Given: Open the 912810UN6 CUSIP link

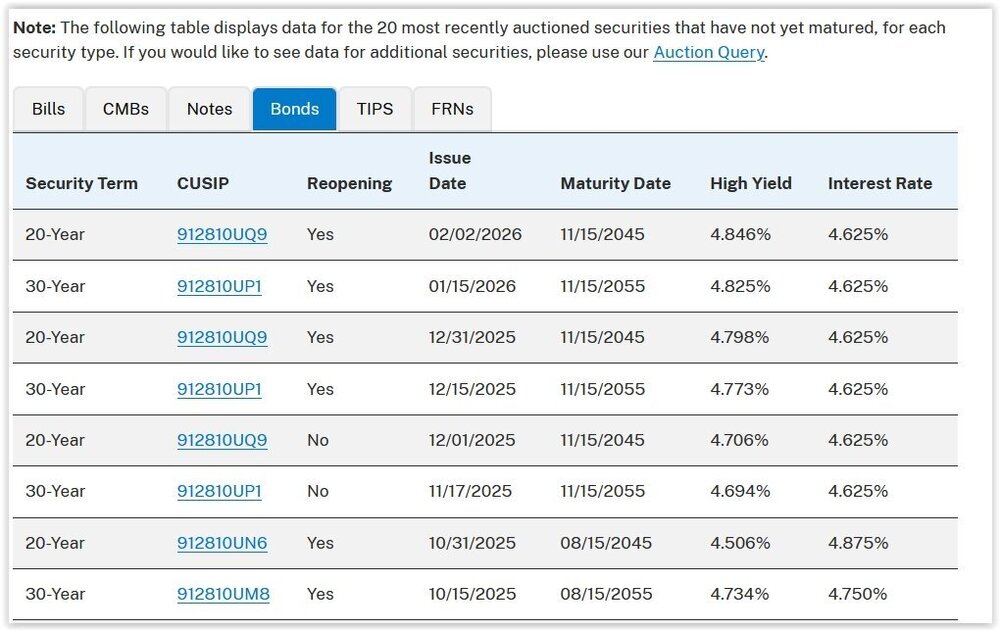Looking at the screenshot, I should [x=222, y=543].
